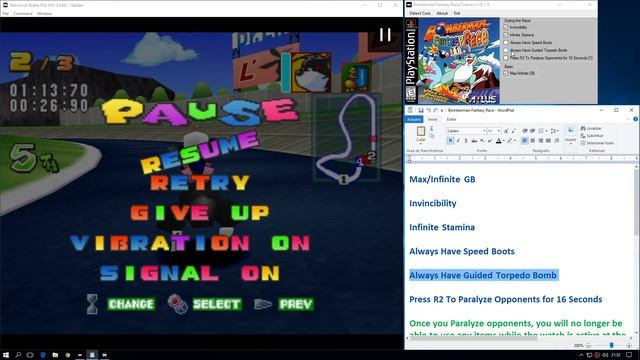Switch to the Exibir tab in WordPad

point(451,119)
